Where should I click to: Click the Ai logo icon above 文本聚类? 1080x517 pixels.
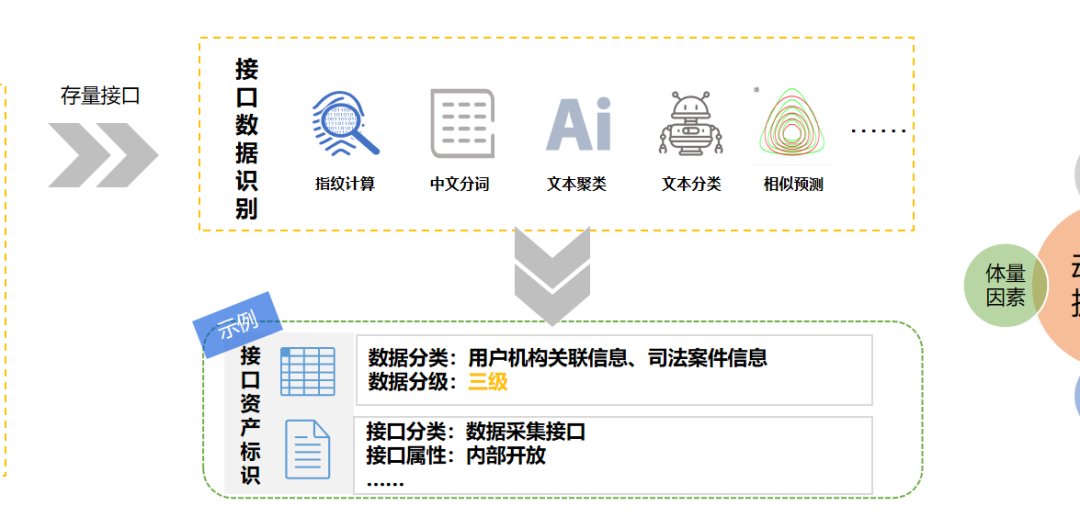(579, 124)
